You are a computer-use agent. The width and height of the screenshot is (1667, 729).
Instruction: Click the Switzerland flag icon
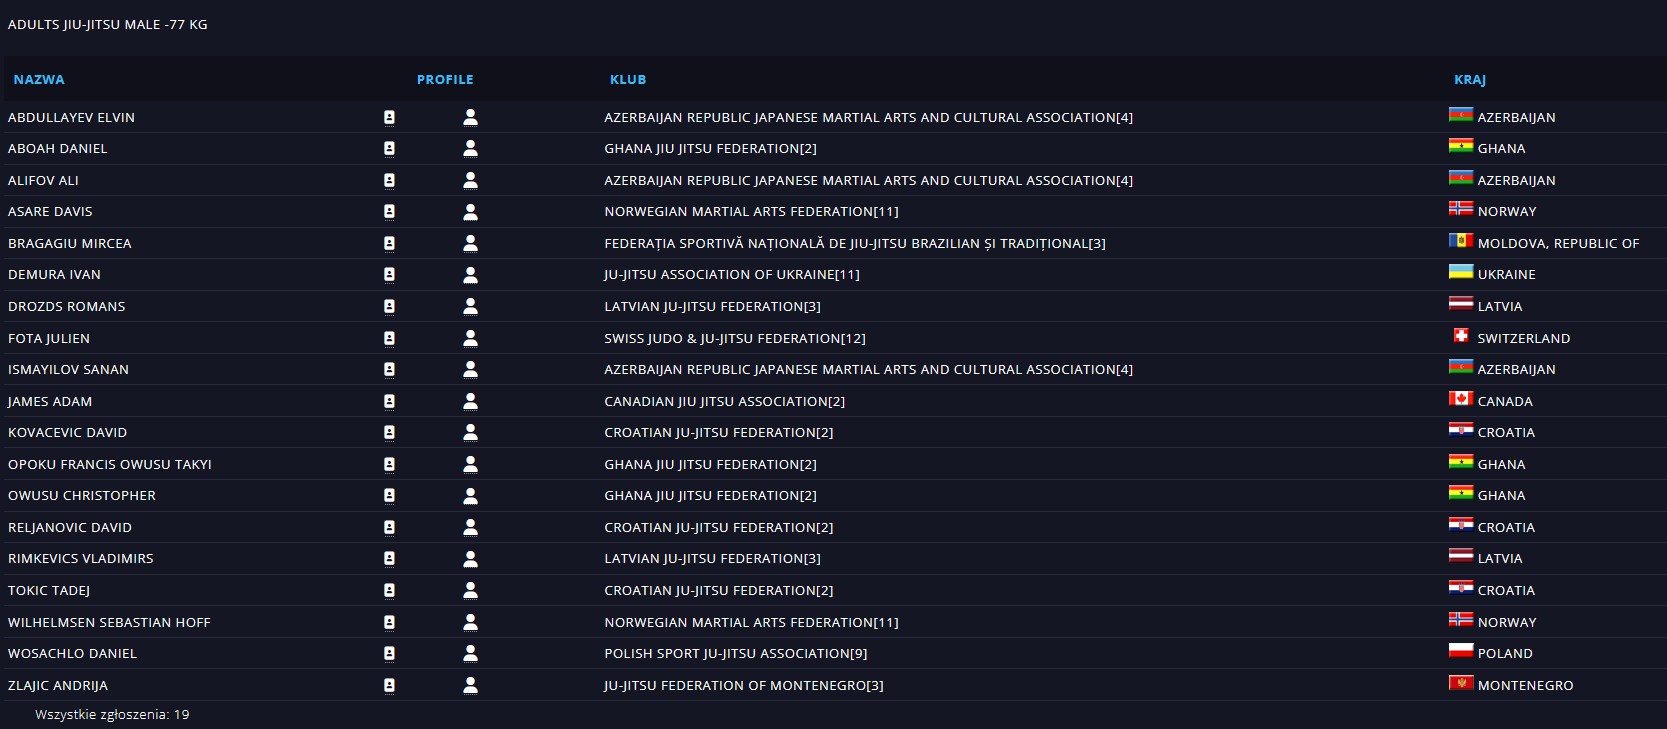[1461, 335]
